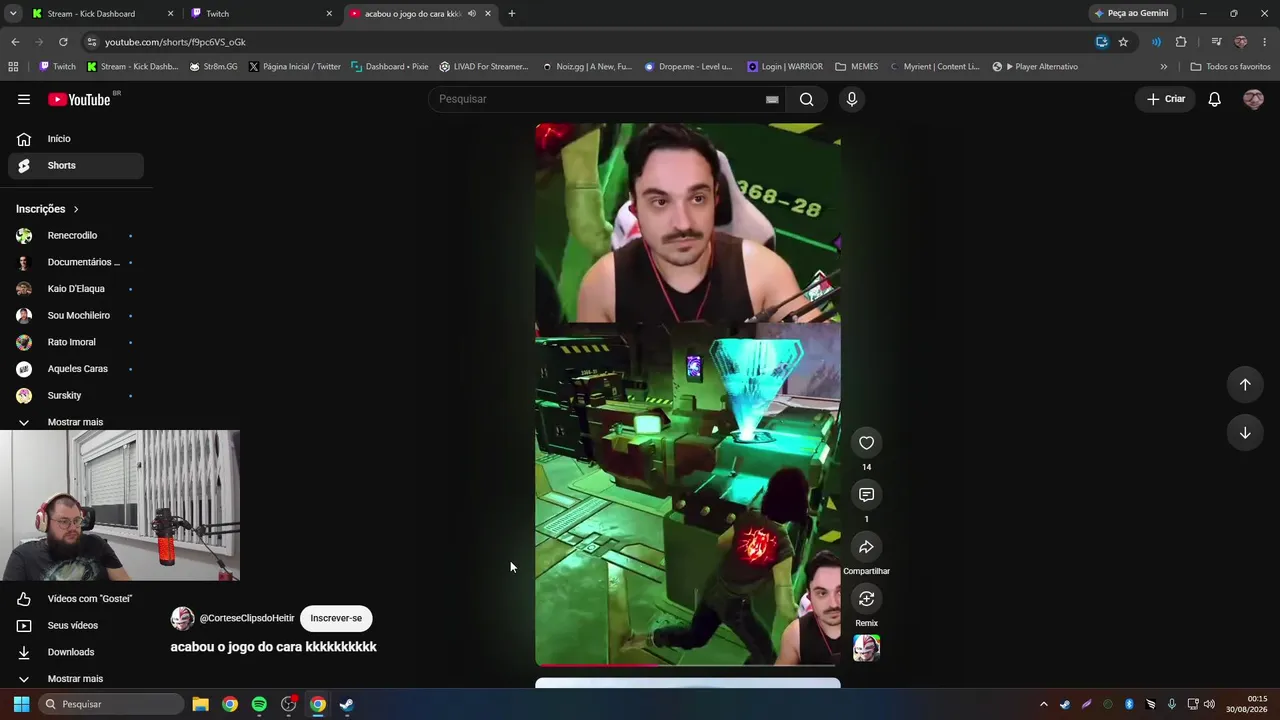Expand the lower Mostrar mais section

tap(75, 679)
